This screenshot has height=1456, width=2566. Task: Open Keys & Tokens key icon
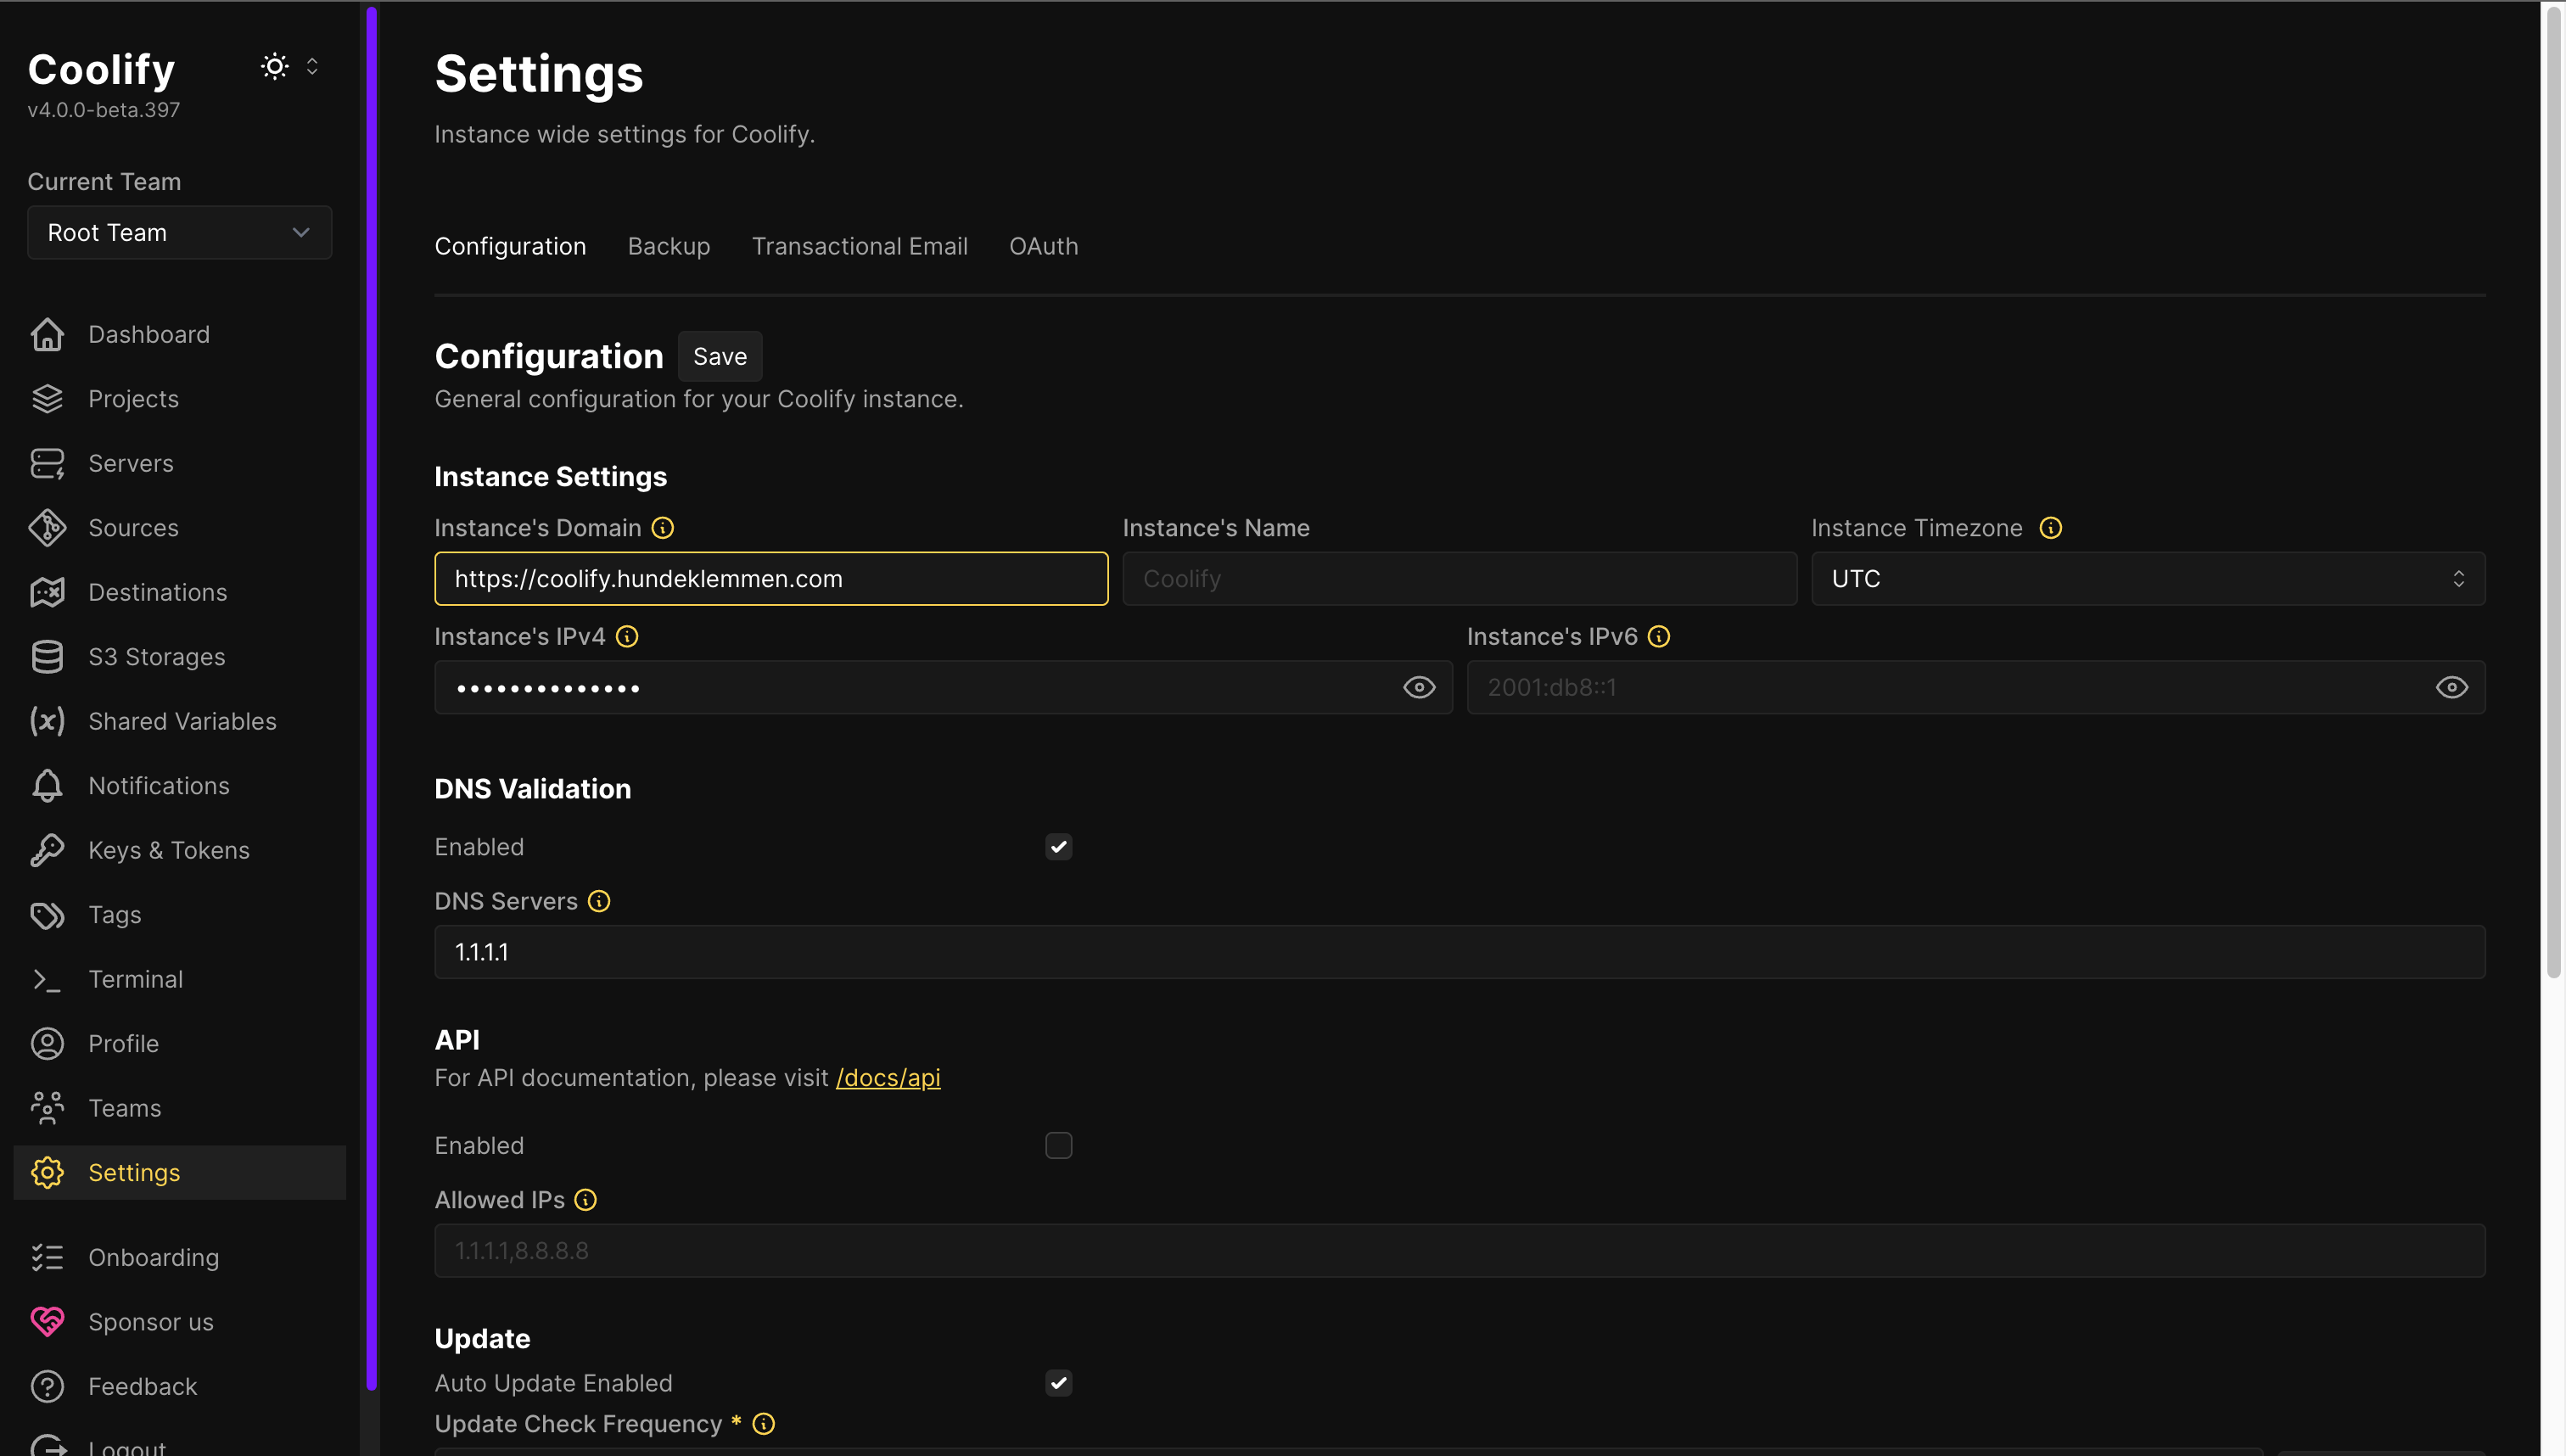click(47, 850)
